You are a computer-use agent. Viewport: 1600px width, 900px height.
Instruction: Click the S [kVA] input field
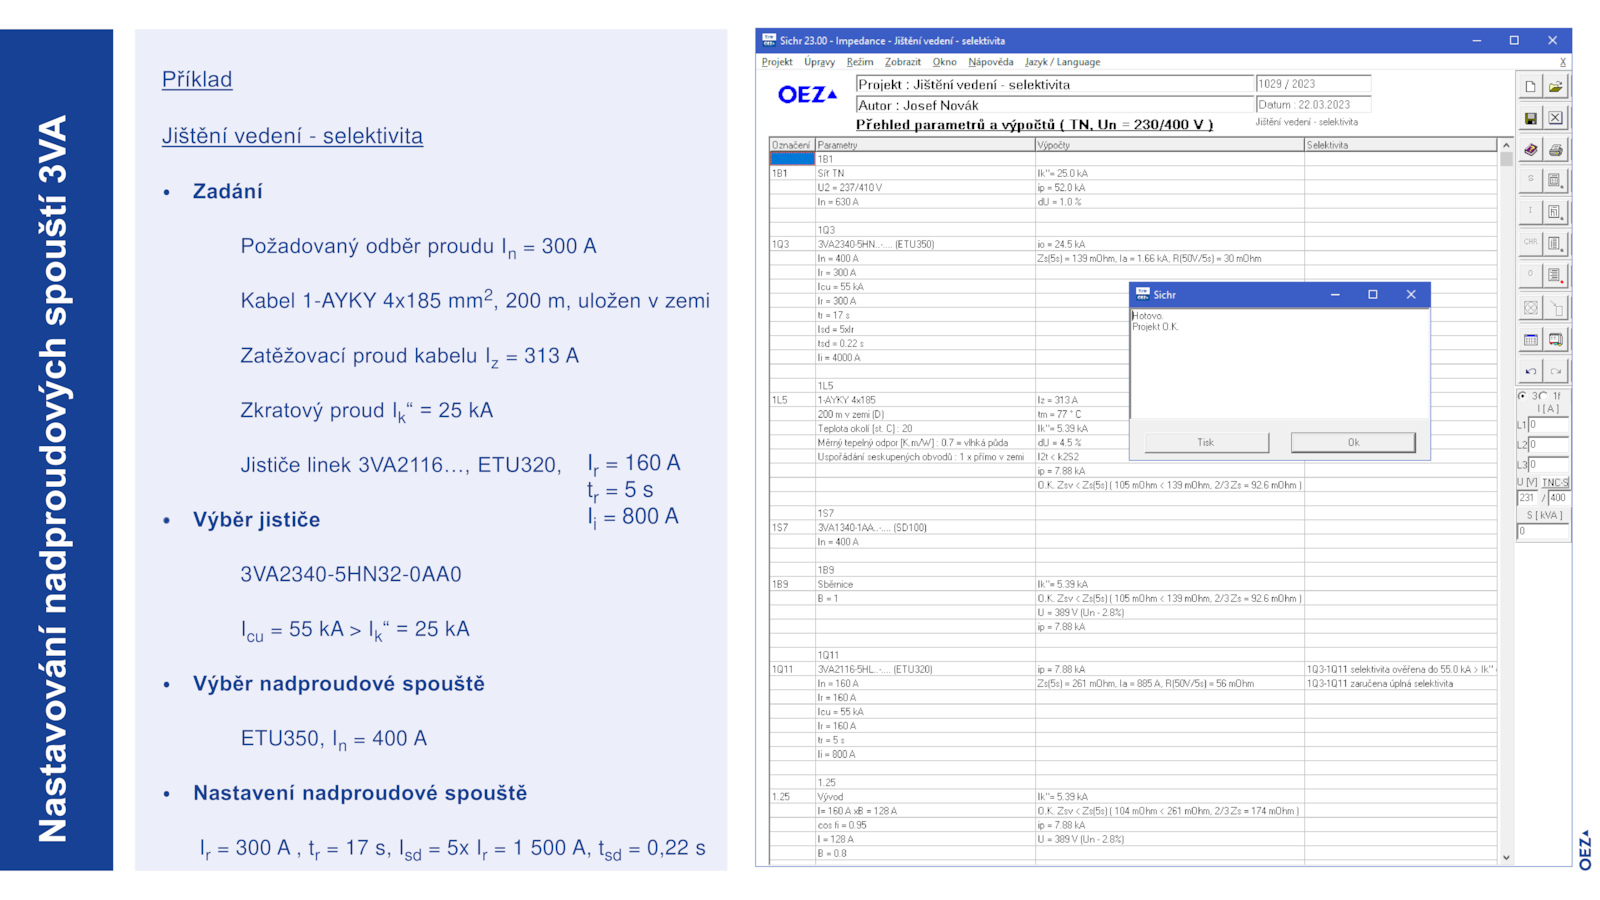[x=1543, y=531]
